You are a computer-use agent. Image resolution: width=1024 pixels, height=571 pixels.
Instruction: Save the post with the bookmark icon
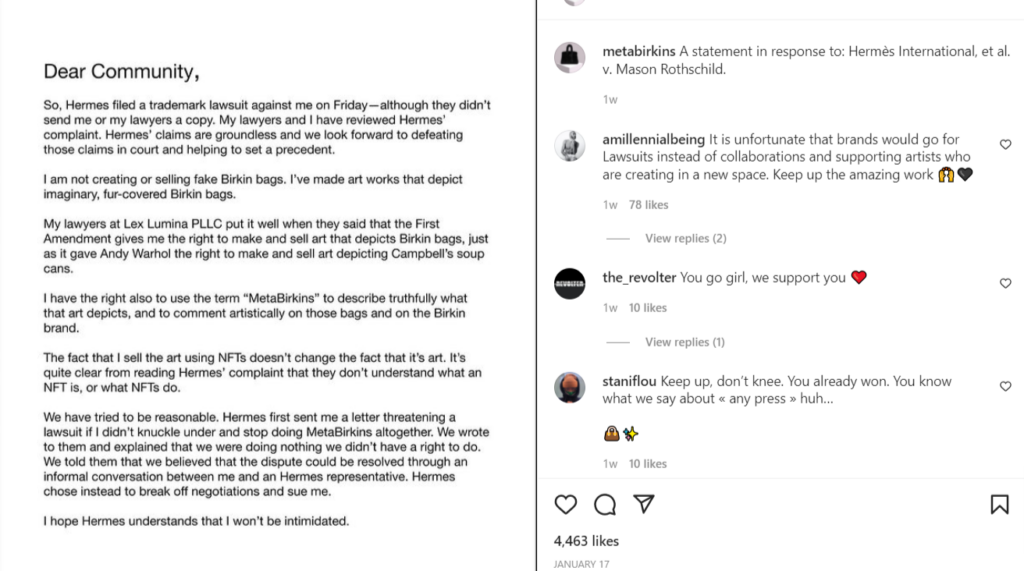[x=999, y=504]
